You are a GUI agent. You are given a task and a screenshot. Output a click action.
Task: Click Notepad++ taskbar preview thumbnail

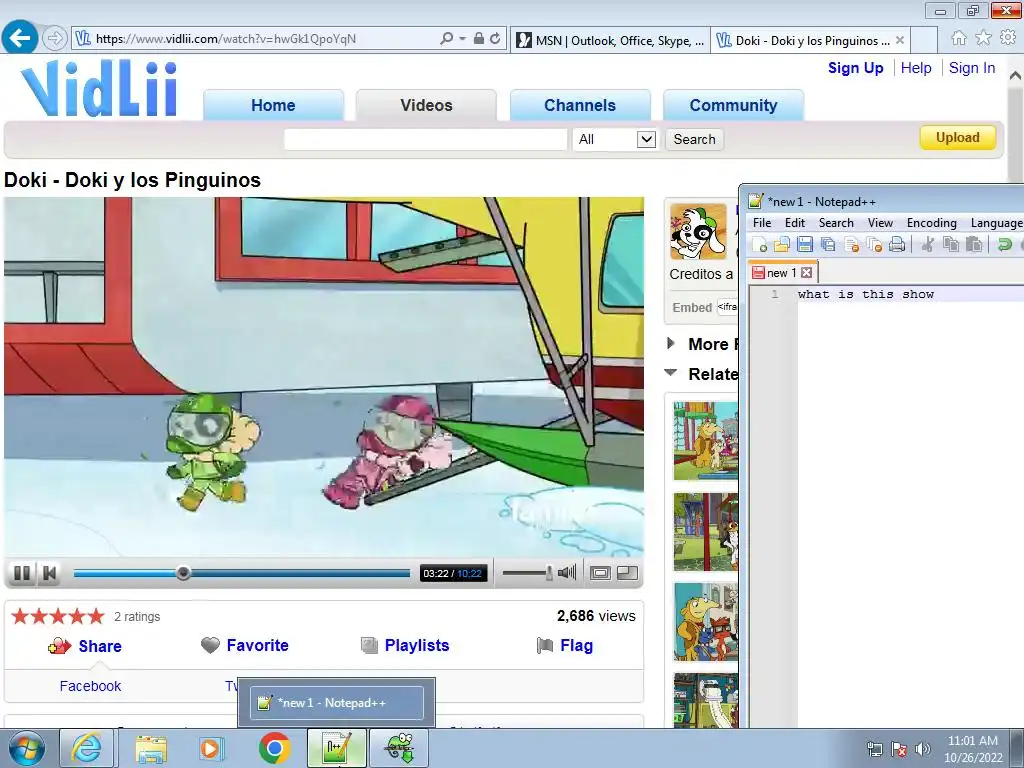336,703
